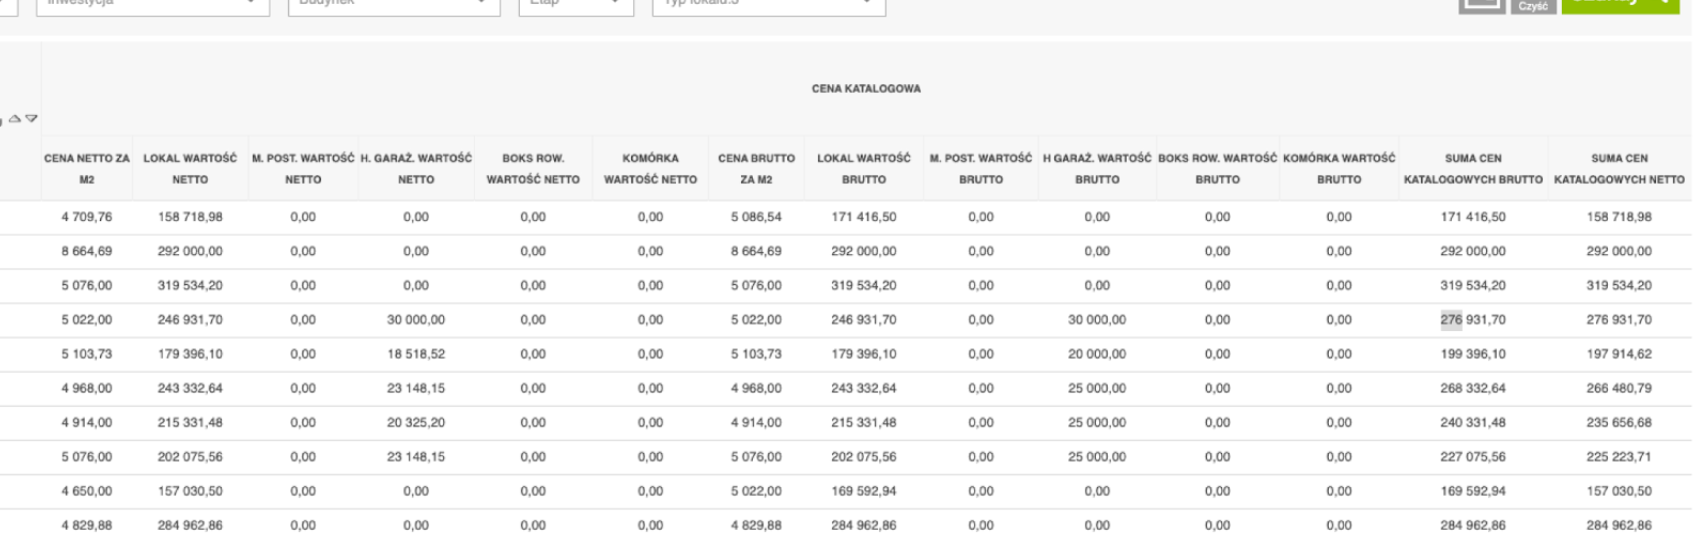Click the H. garaż. wartość netto header
The image size is (1693, 538).
point(416,169)
